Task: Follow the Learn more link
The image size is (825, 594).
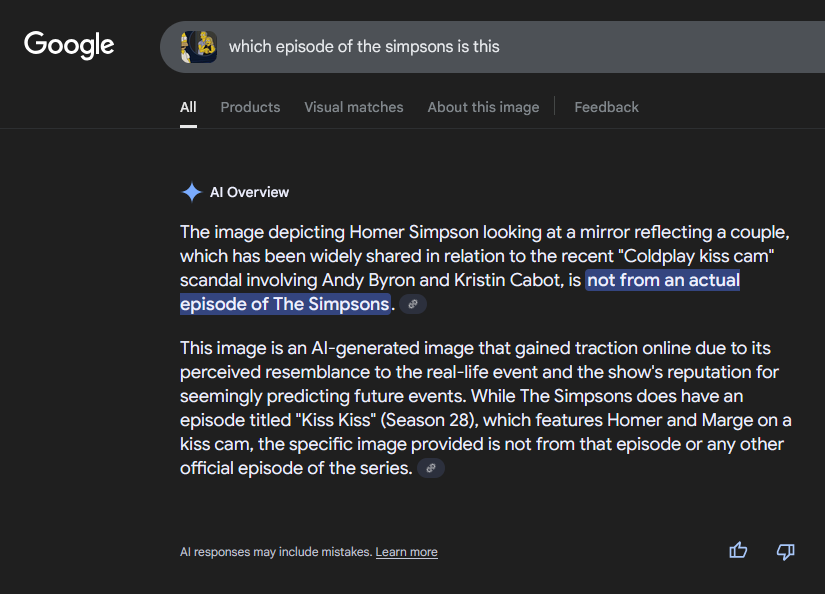Action: pyautogui.click(x=407, y=552)
